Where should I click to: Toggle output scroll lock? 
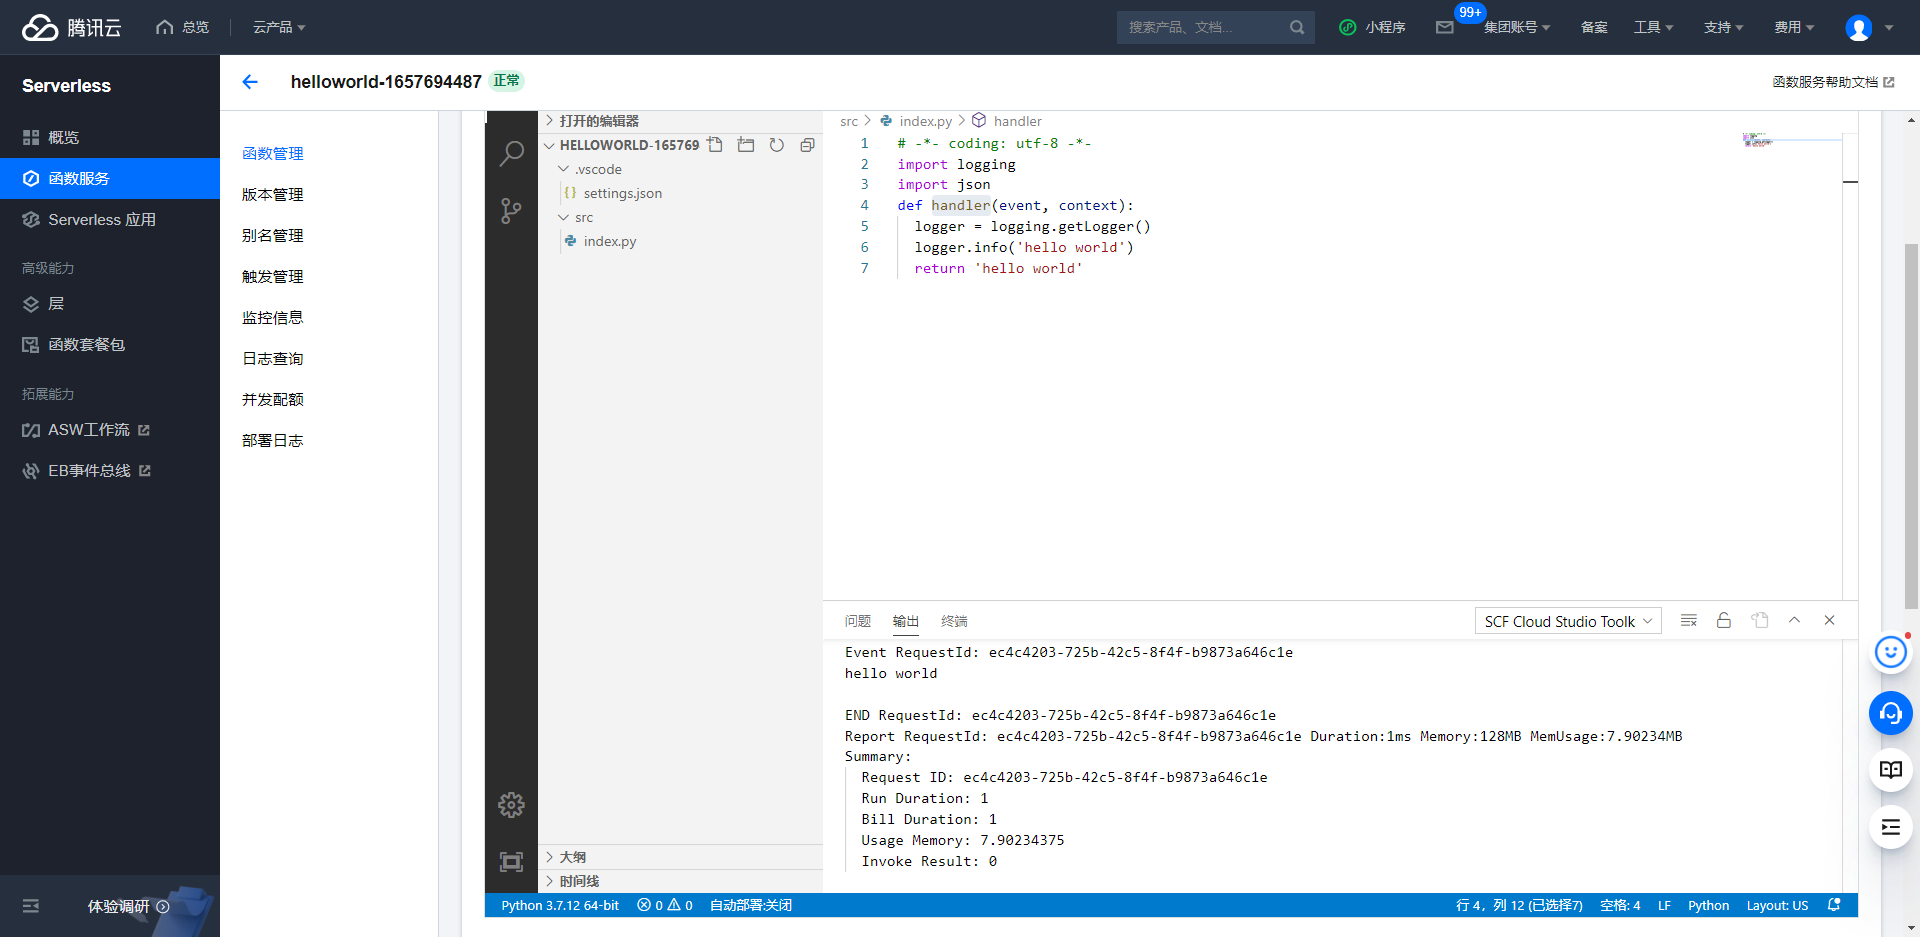tap(1724, 621)
